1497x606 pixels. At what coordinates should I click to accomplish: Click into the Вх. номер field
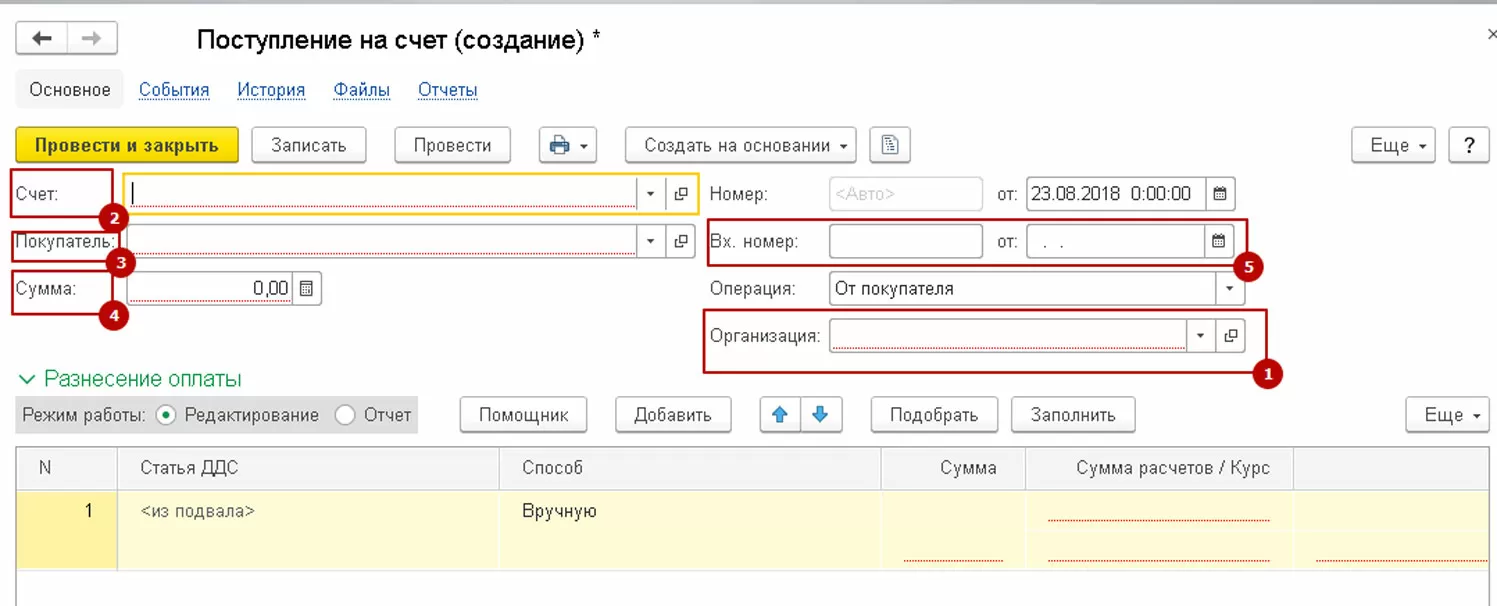[x=906, y=241]
